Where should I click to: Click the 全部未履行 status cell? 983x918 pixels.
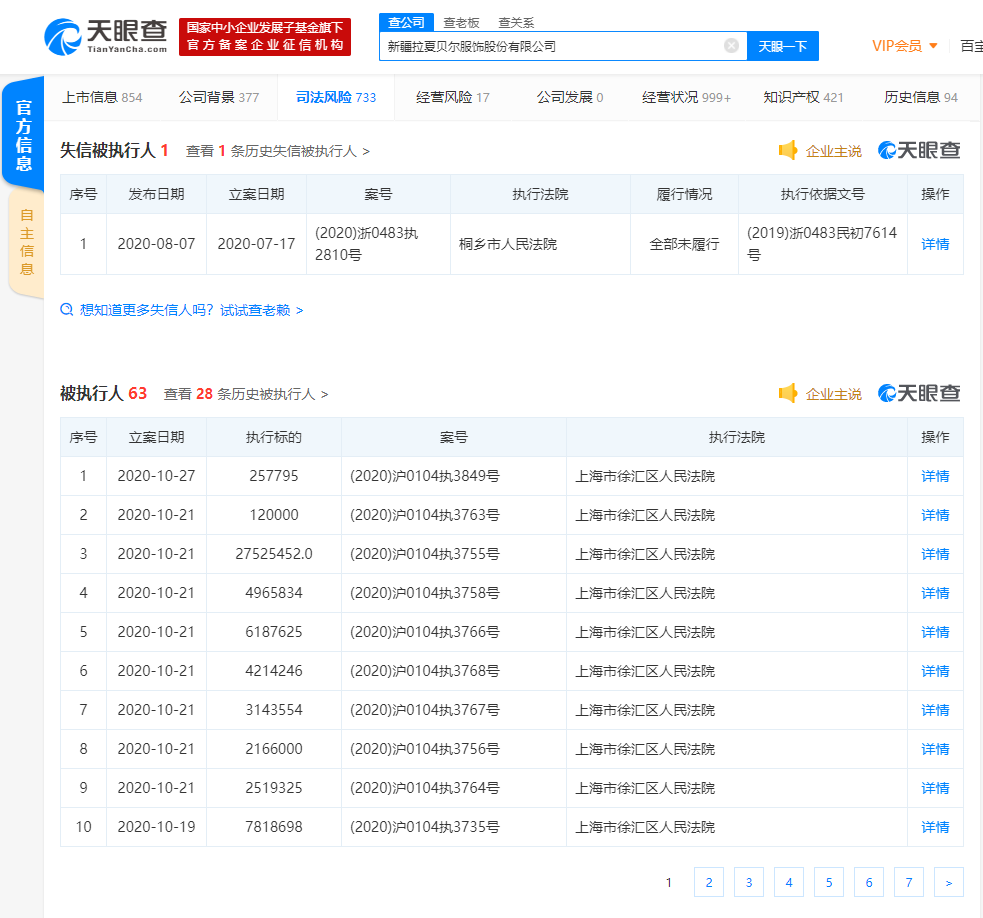tap(684, 244)
